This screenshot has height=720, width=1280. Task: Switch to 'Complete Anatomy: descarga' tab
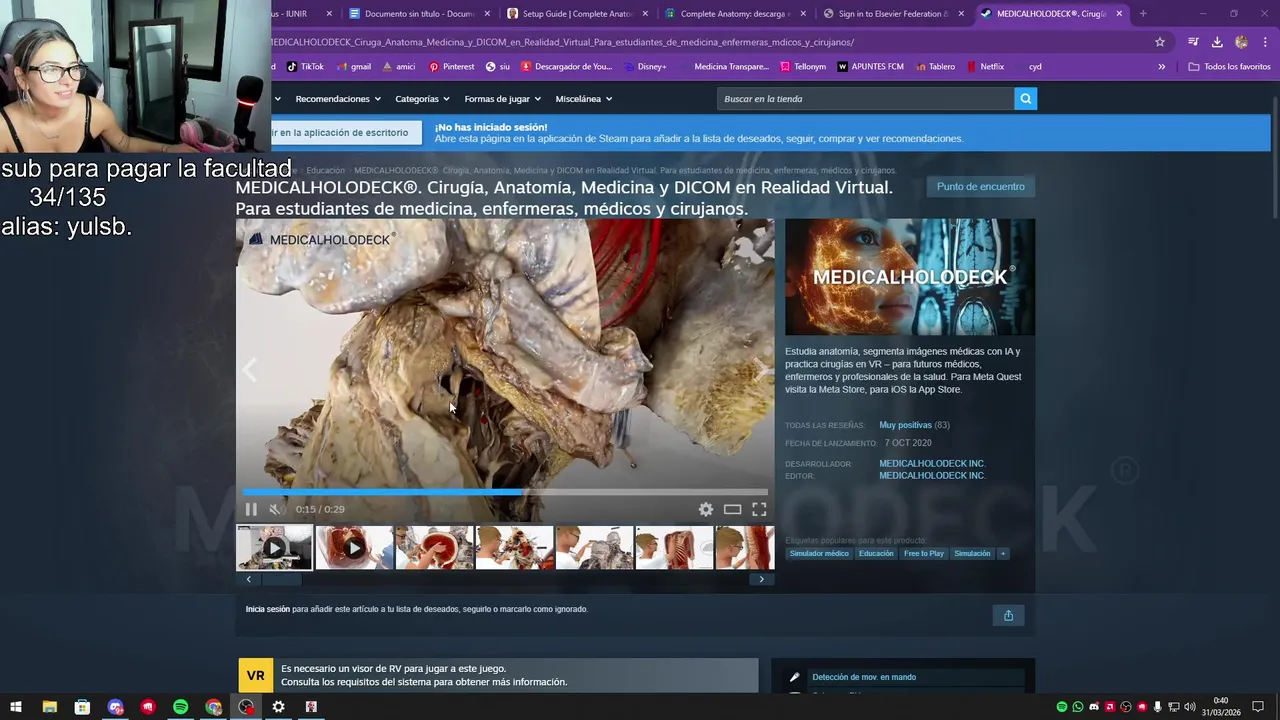click(735, 14)
